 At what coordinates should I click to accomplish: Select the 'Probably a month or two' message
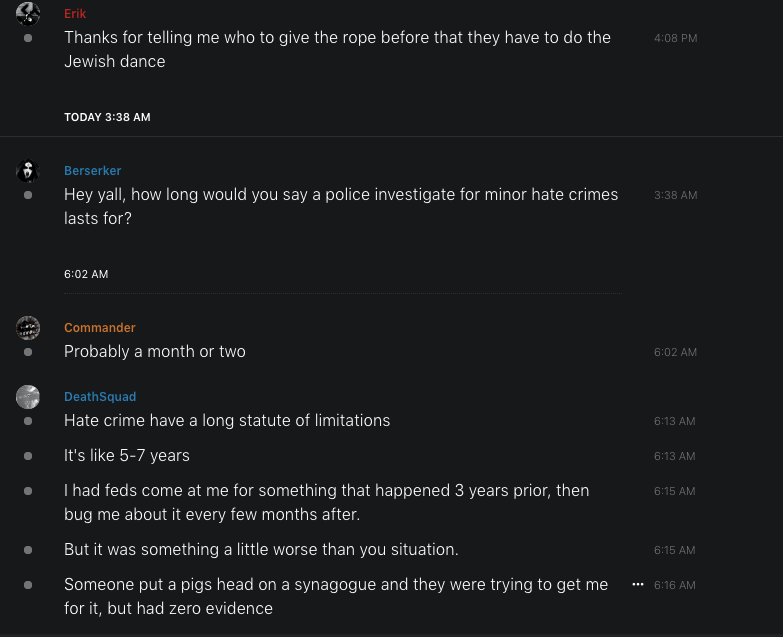[155, 352]
